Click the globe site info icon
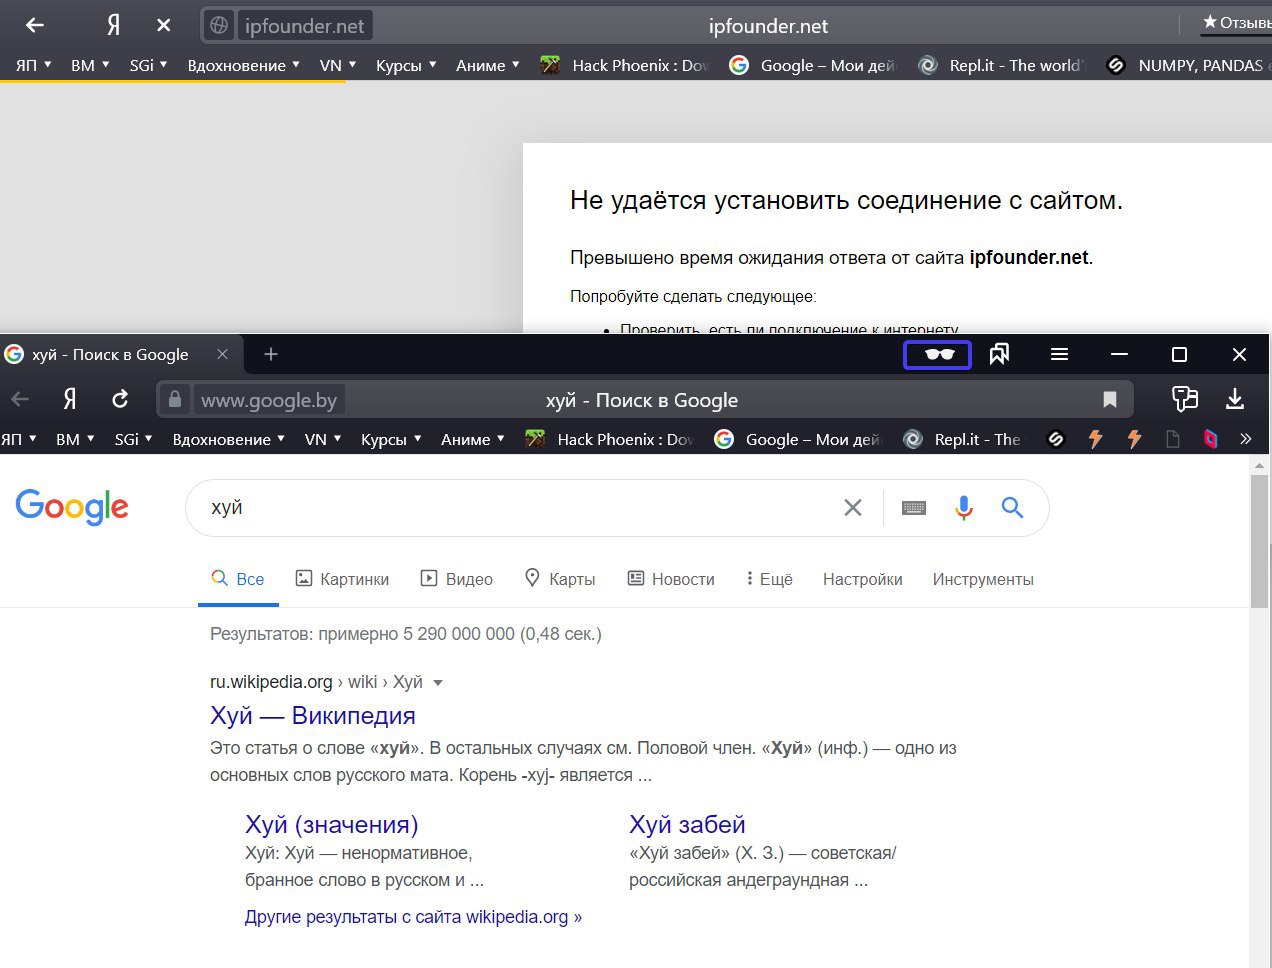 (219, 25)
